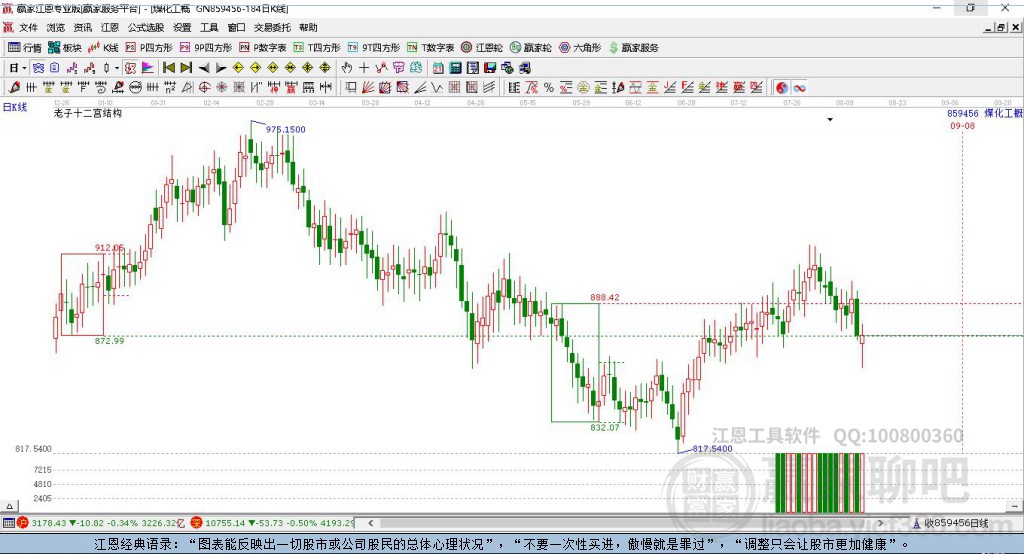The height and width of the screenshot is (554, 1024).
Task: Open the 行情 market quotes view
Action: click(x=24, y=48)
